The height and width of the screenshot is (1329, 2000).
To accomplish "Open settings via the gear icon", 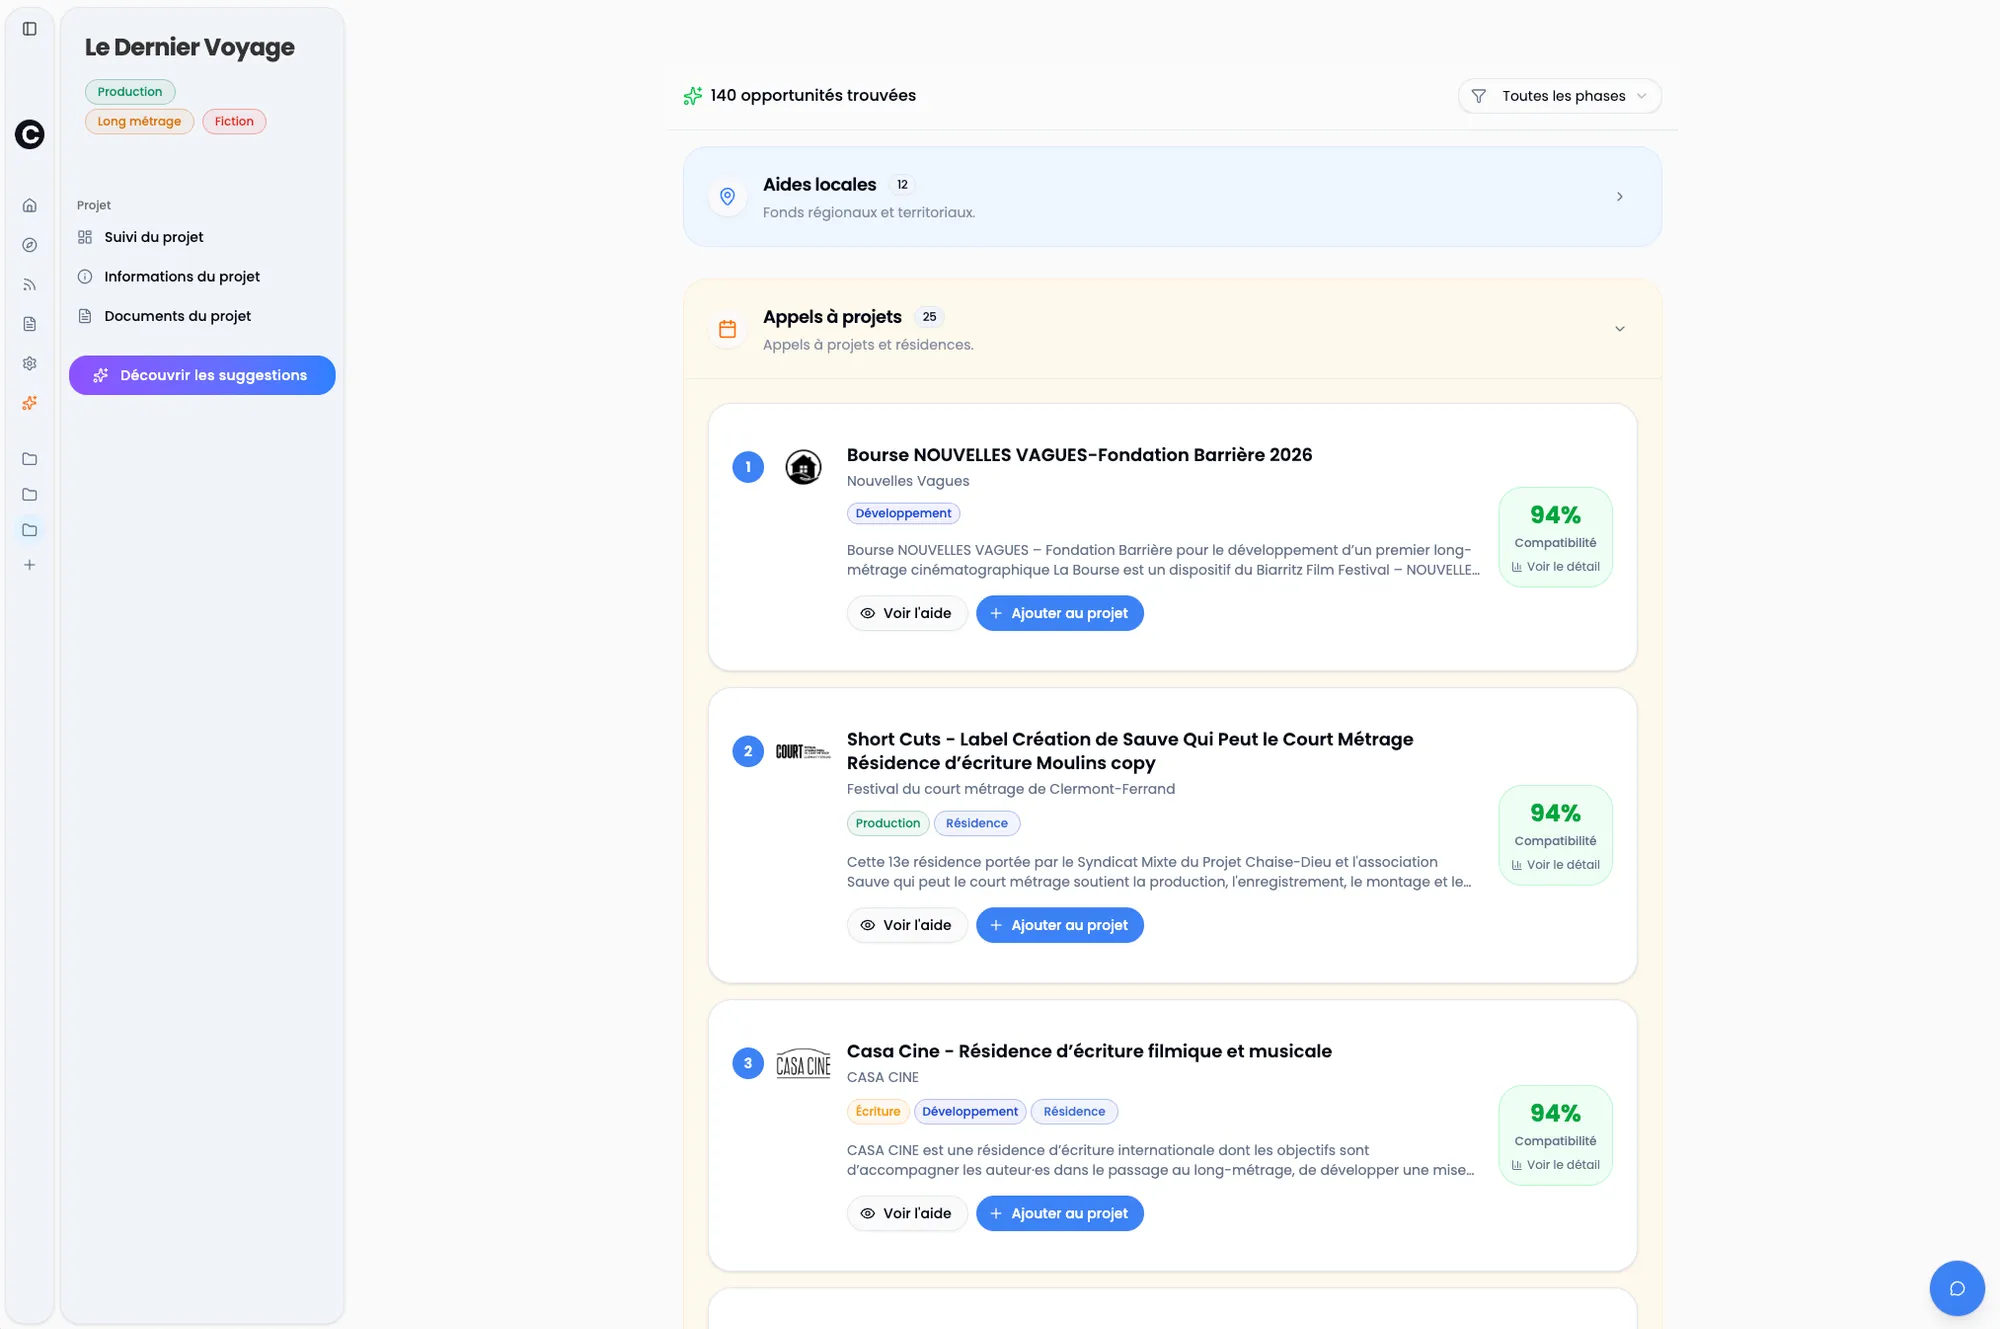I will [29, 363].
